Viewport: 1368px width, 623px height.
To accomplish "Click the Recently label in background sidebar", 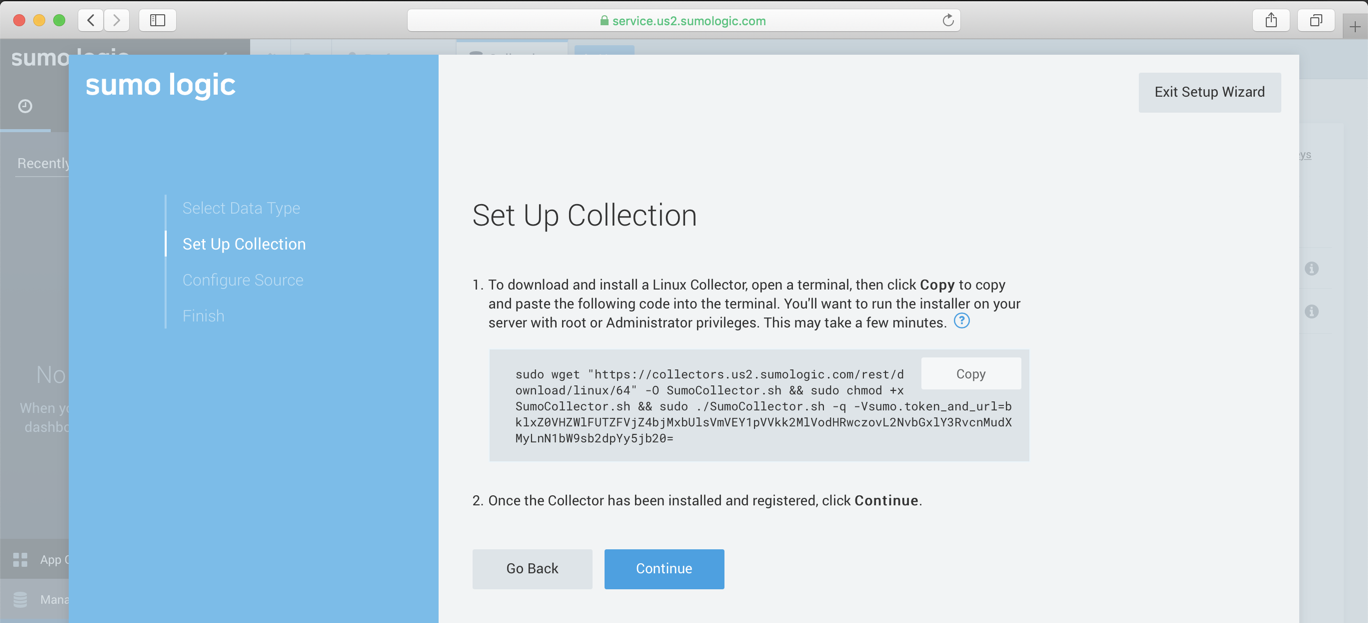I will (43, 163).
